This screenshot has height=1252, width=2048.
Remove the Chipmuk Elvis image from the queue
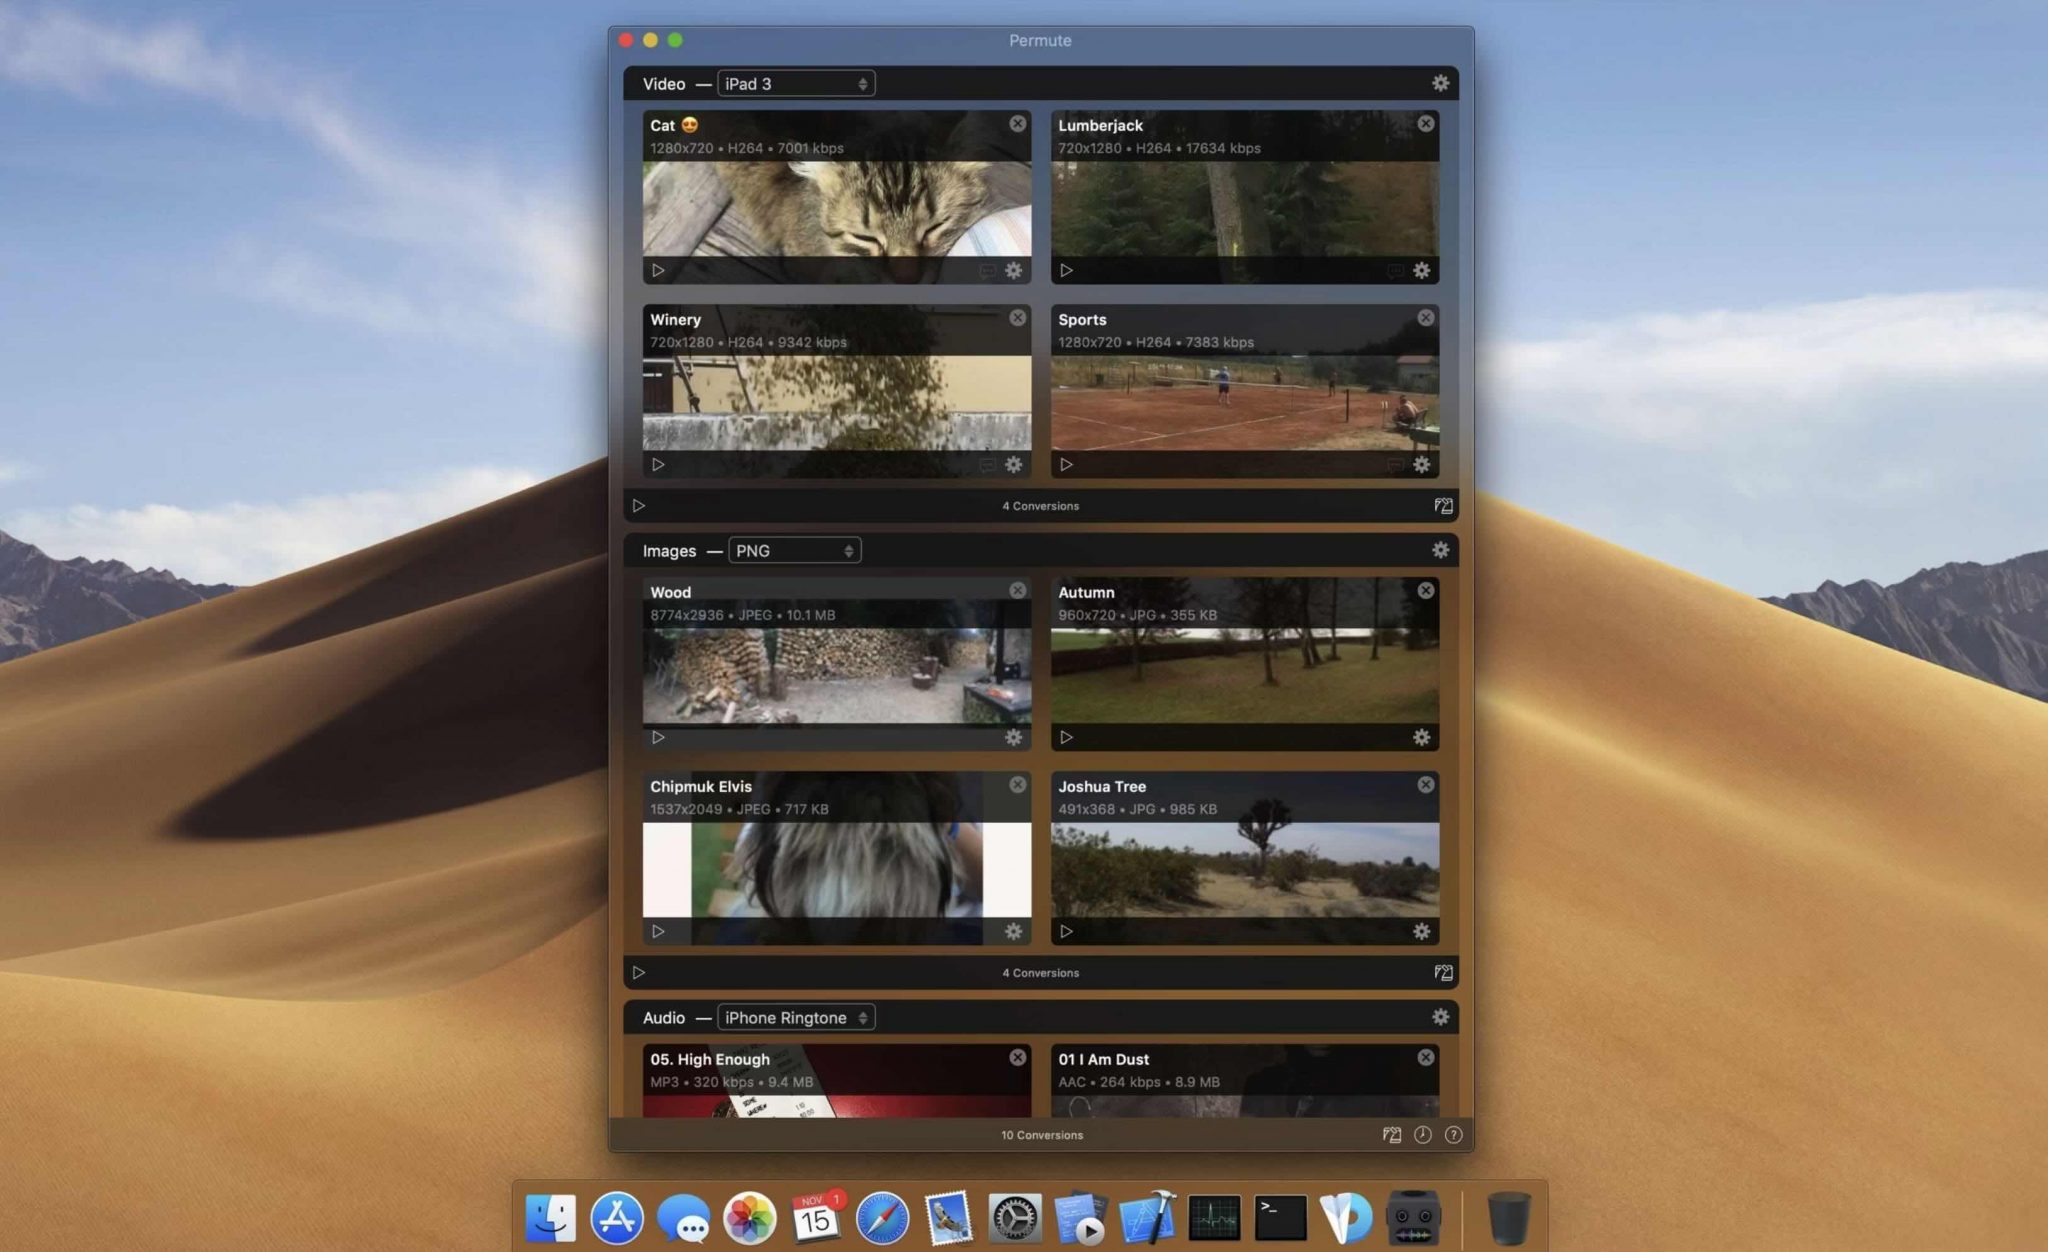[x=1018, y=785]
